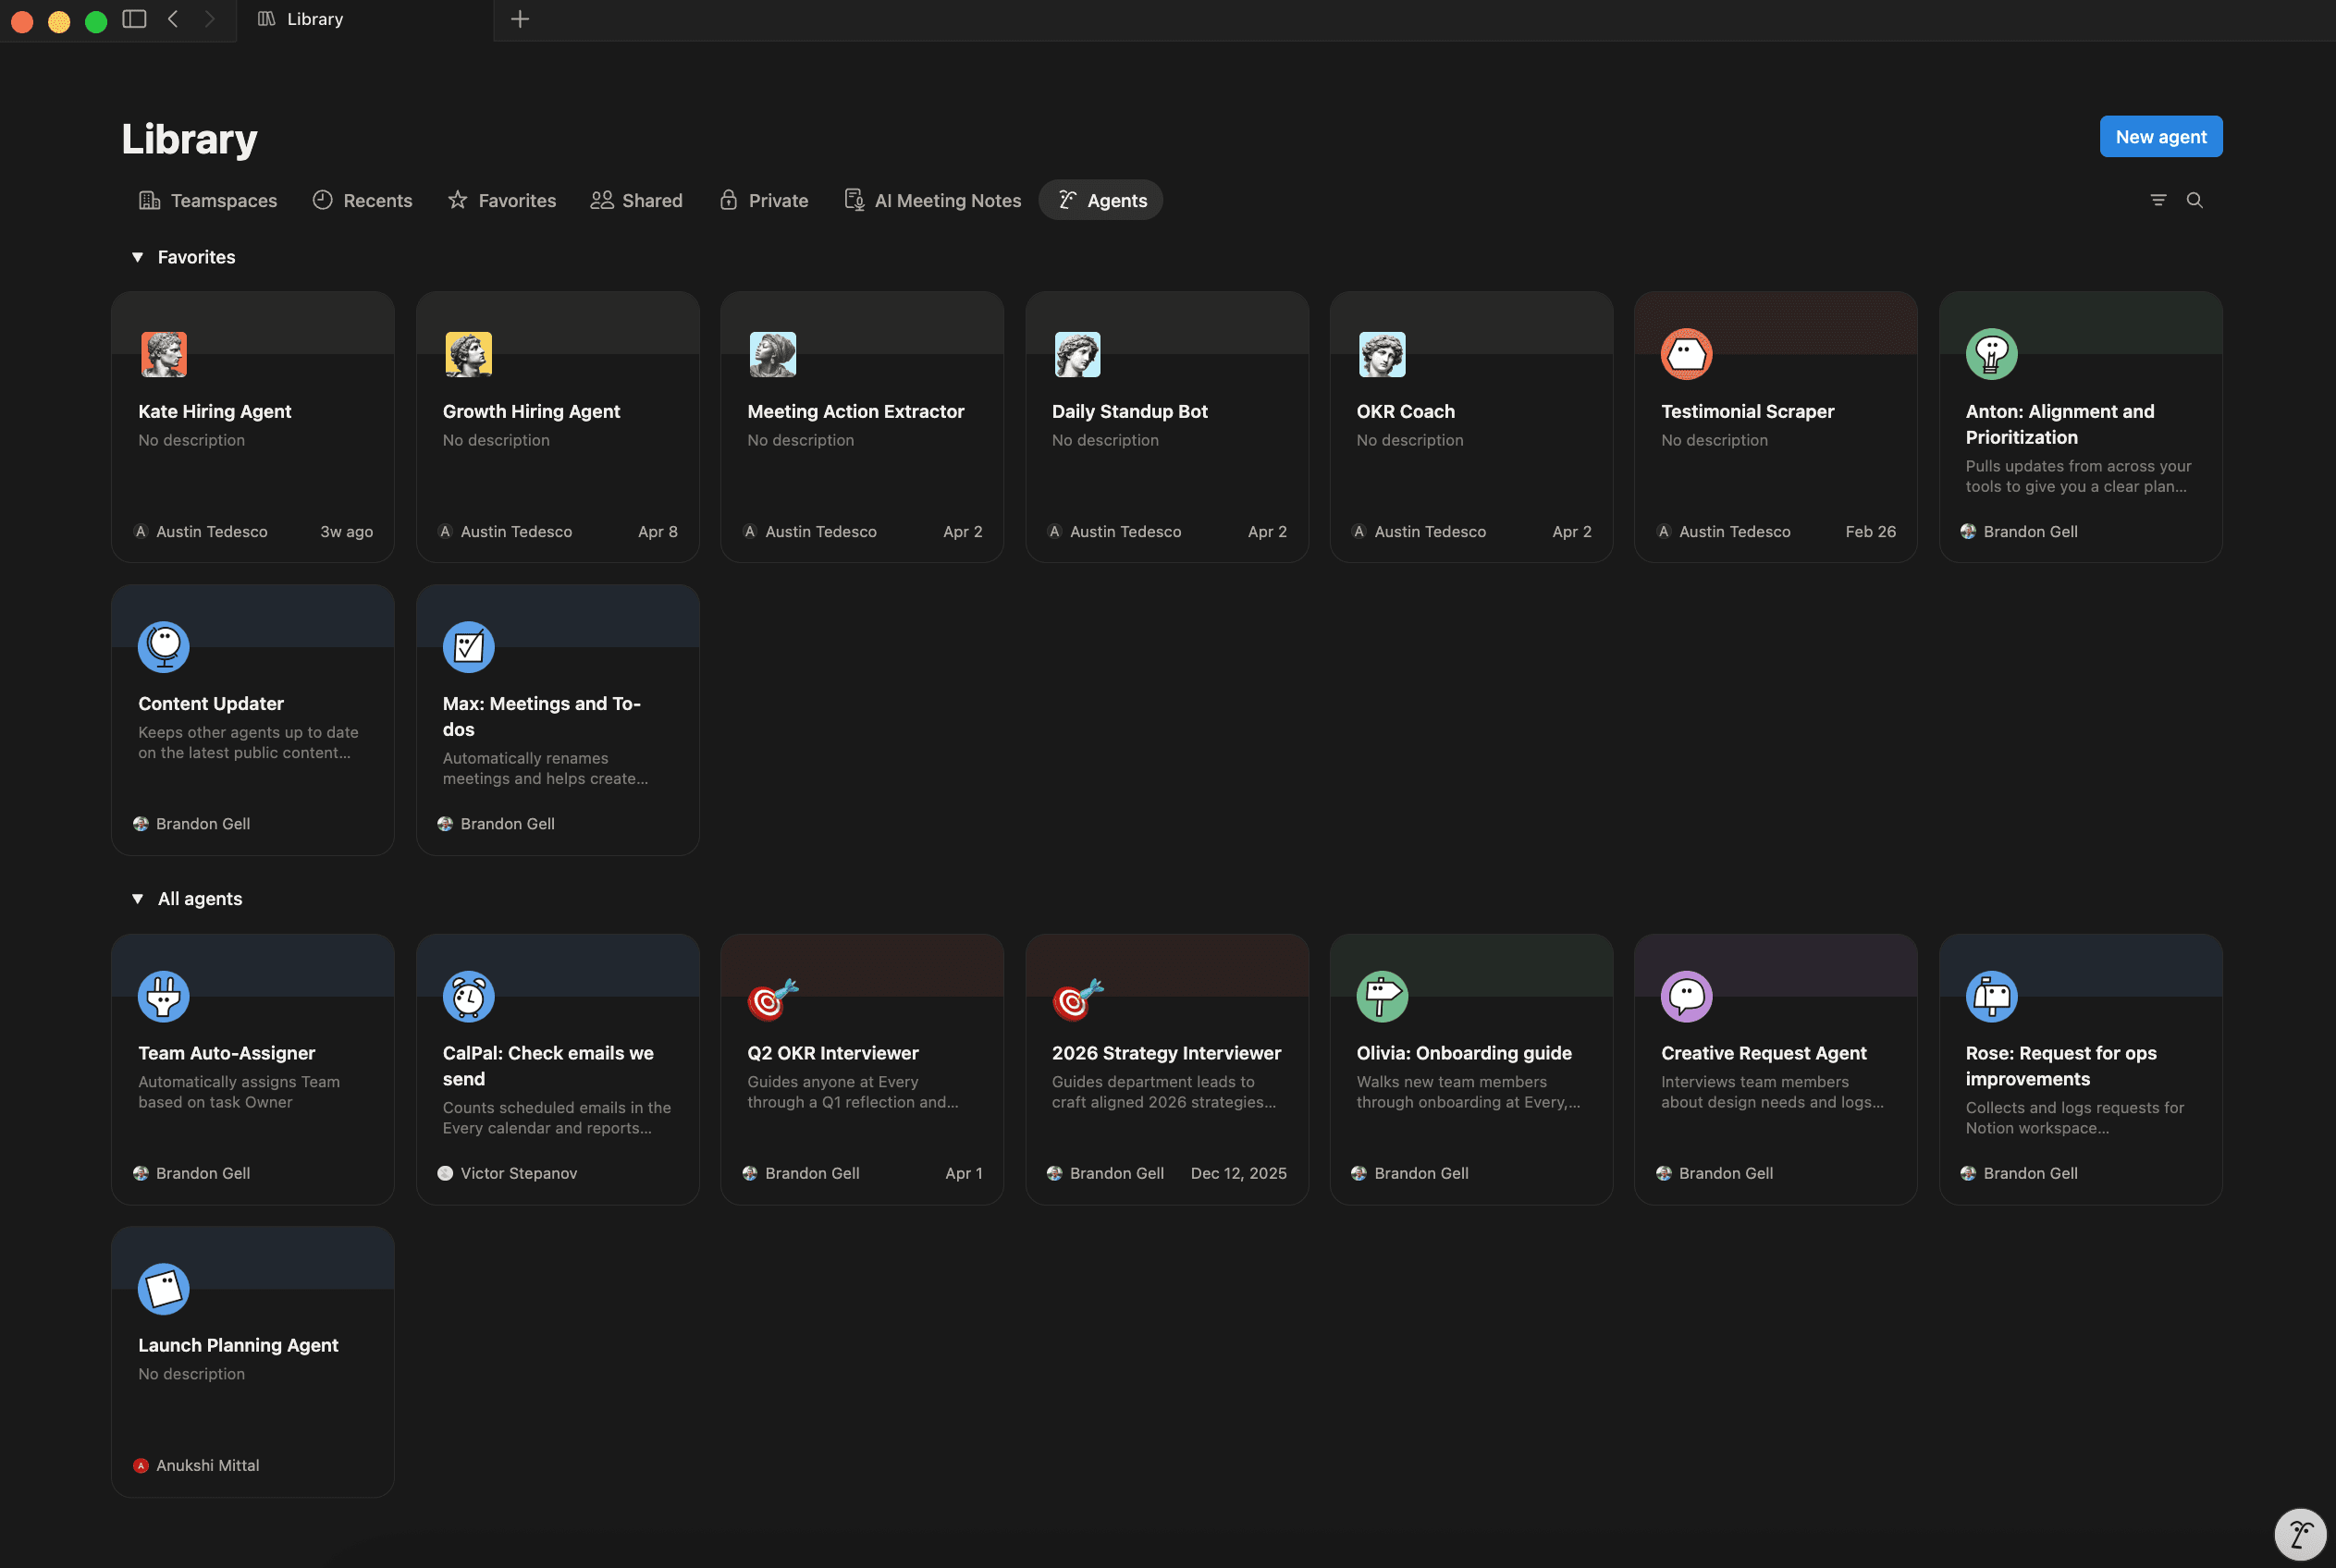This screenshot has width=2336, height=1568.
Task: Click author Victor Stepanov on CalPal card
Action: pos(518,1173)
